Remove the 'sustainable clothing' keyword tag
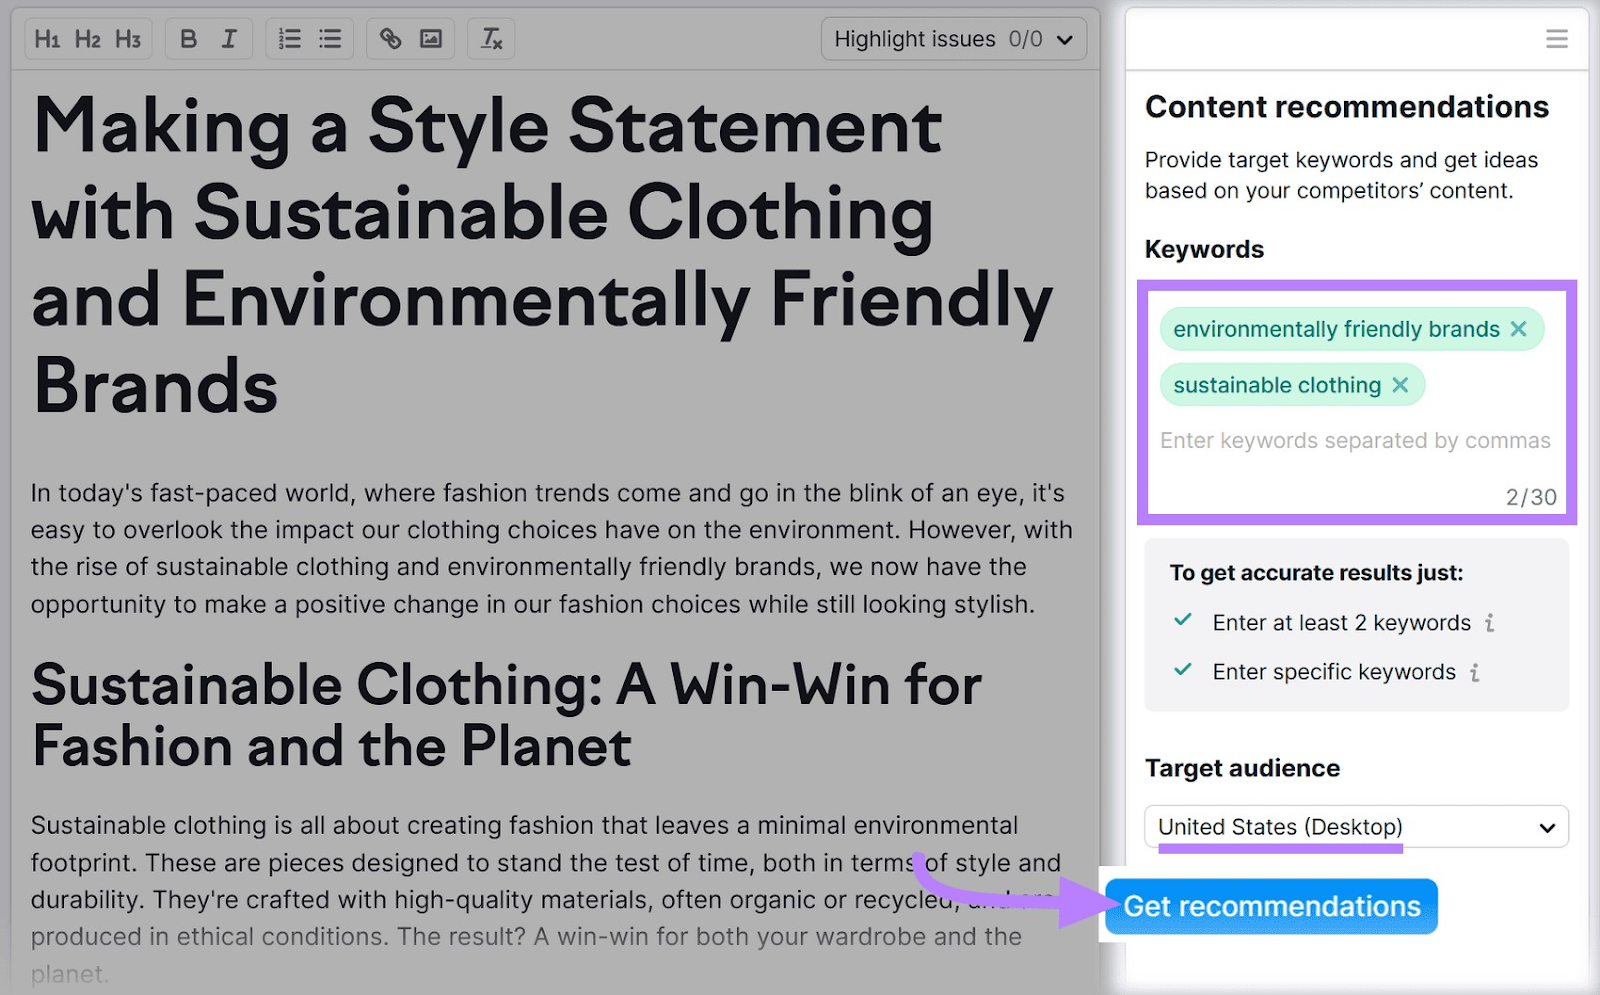The image size is (1600, 995). click(1400, 385)
